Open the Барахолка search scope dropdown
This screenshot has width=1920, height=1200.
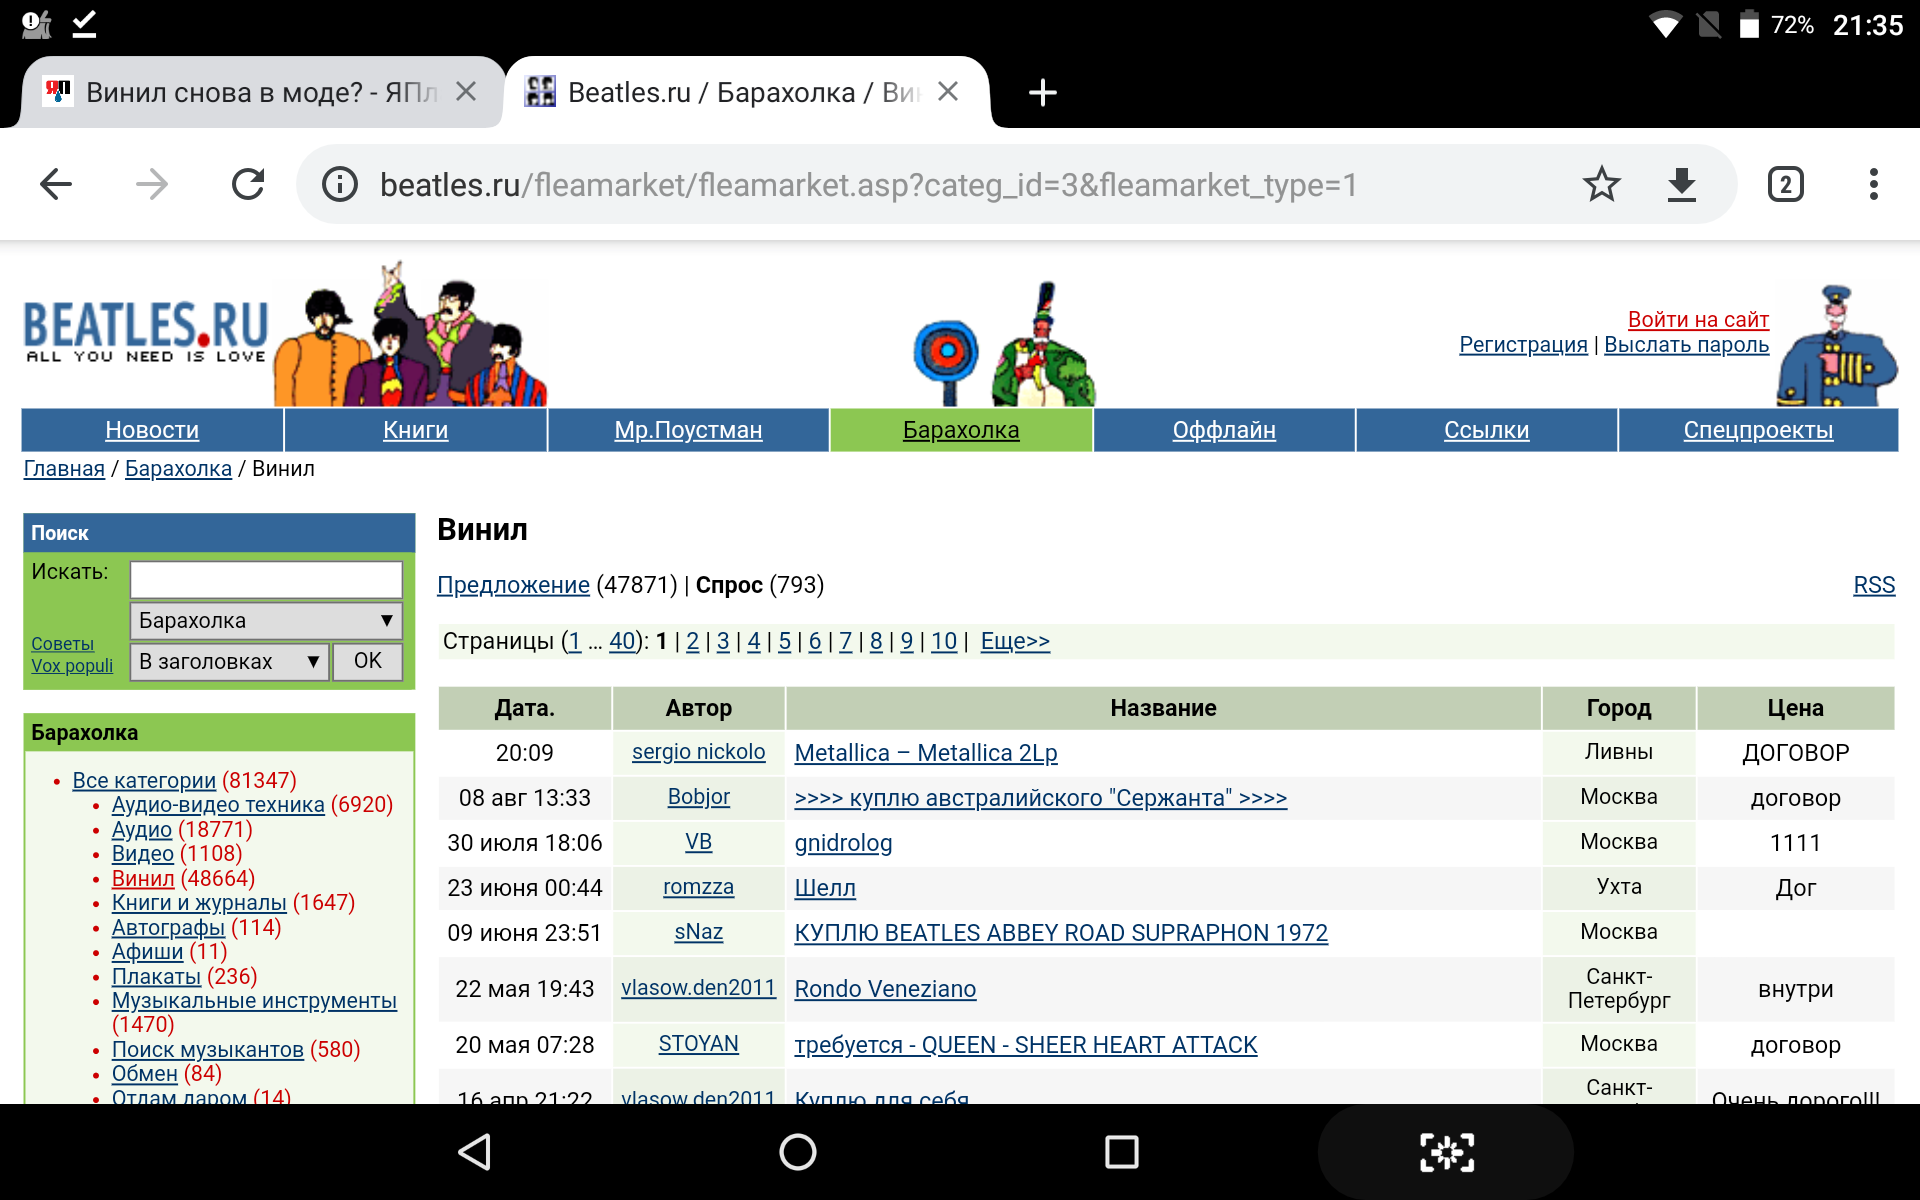pyautogui.click(x=266, y=621)
